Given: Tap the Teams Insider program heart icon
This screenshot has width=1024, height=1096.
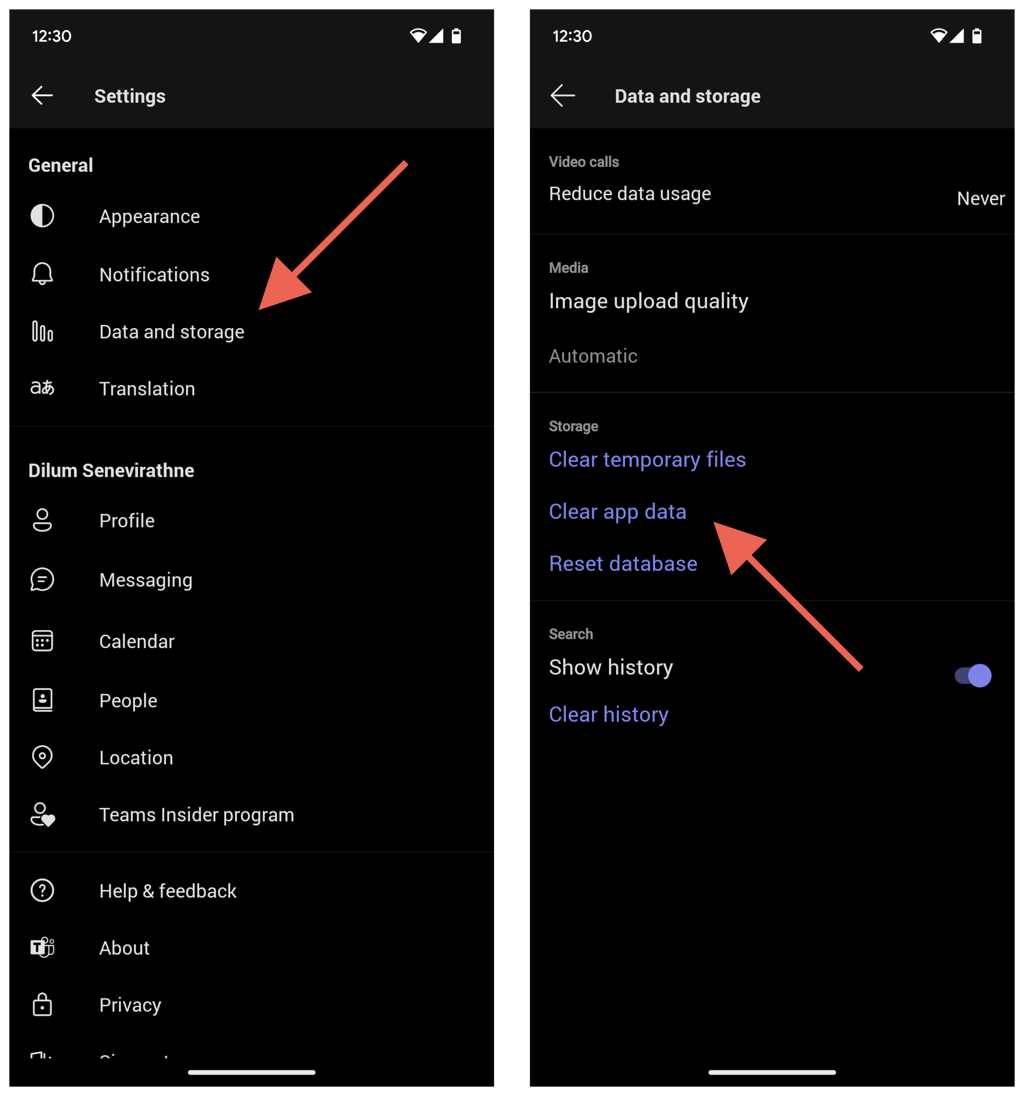Looking at the screenshot, I should 42,815.
